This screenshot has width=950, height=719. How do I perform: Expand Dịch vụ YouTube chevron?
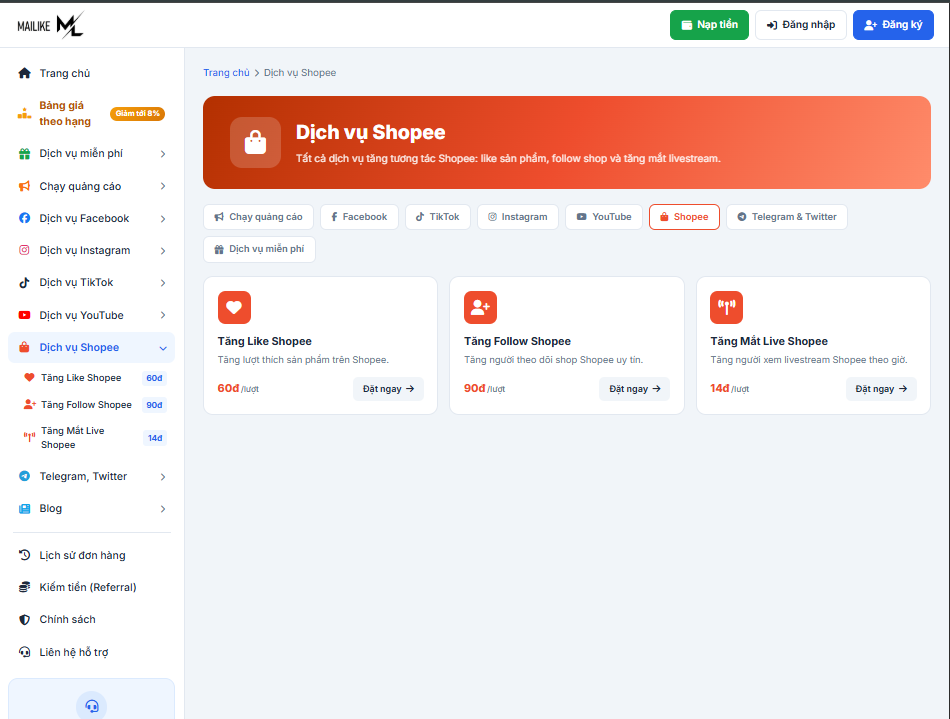163,315
